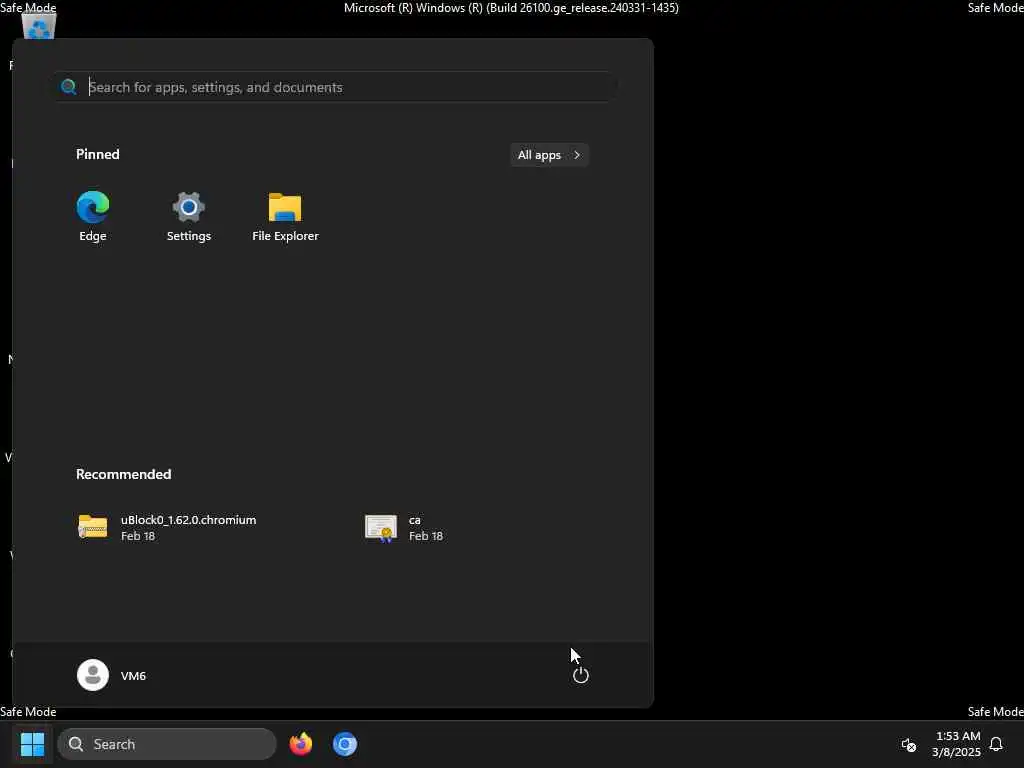This screenshot has width=1024, height=768.
Task: Open the Edge pinned app
Action: point(93,216)
